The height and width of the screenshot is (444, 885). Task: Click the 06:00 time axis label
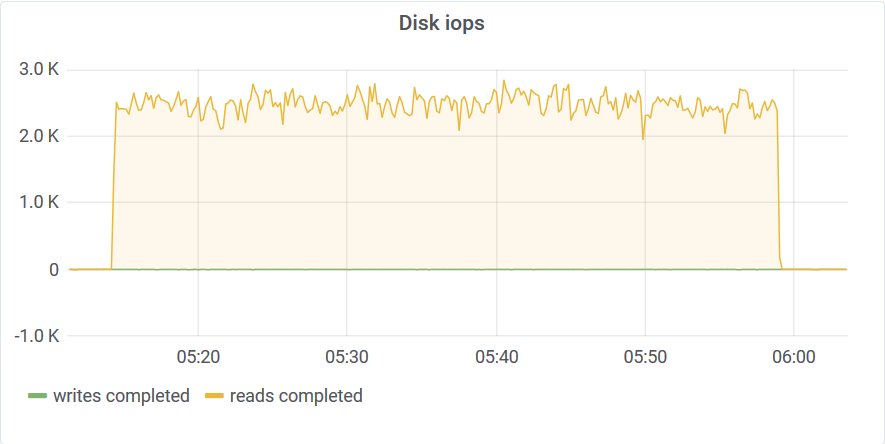pos(794,357)
